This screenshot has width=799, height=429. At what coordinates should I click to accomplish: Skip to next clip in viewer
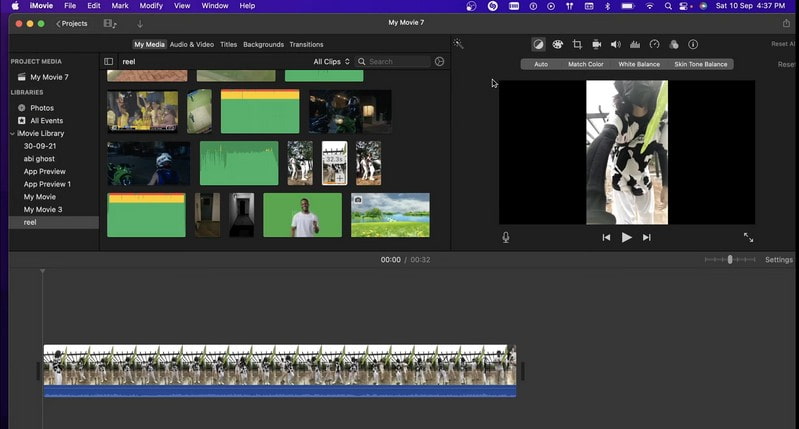(x=647, y=237)
